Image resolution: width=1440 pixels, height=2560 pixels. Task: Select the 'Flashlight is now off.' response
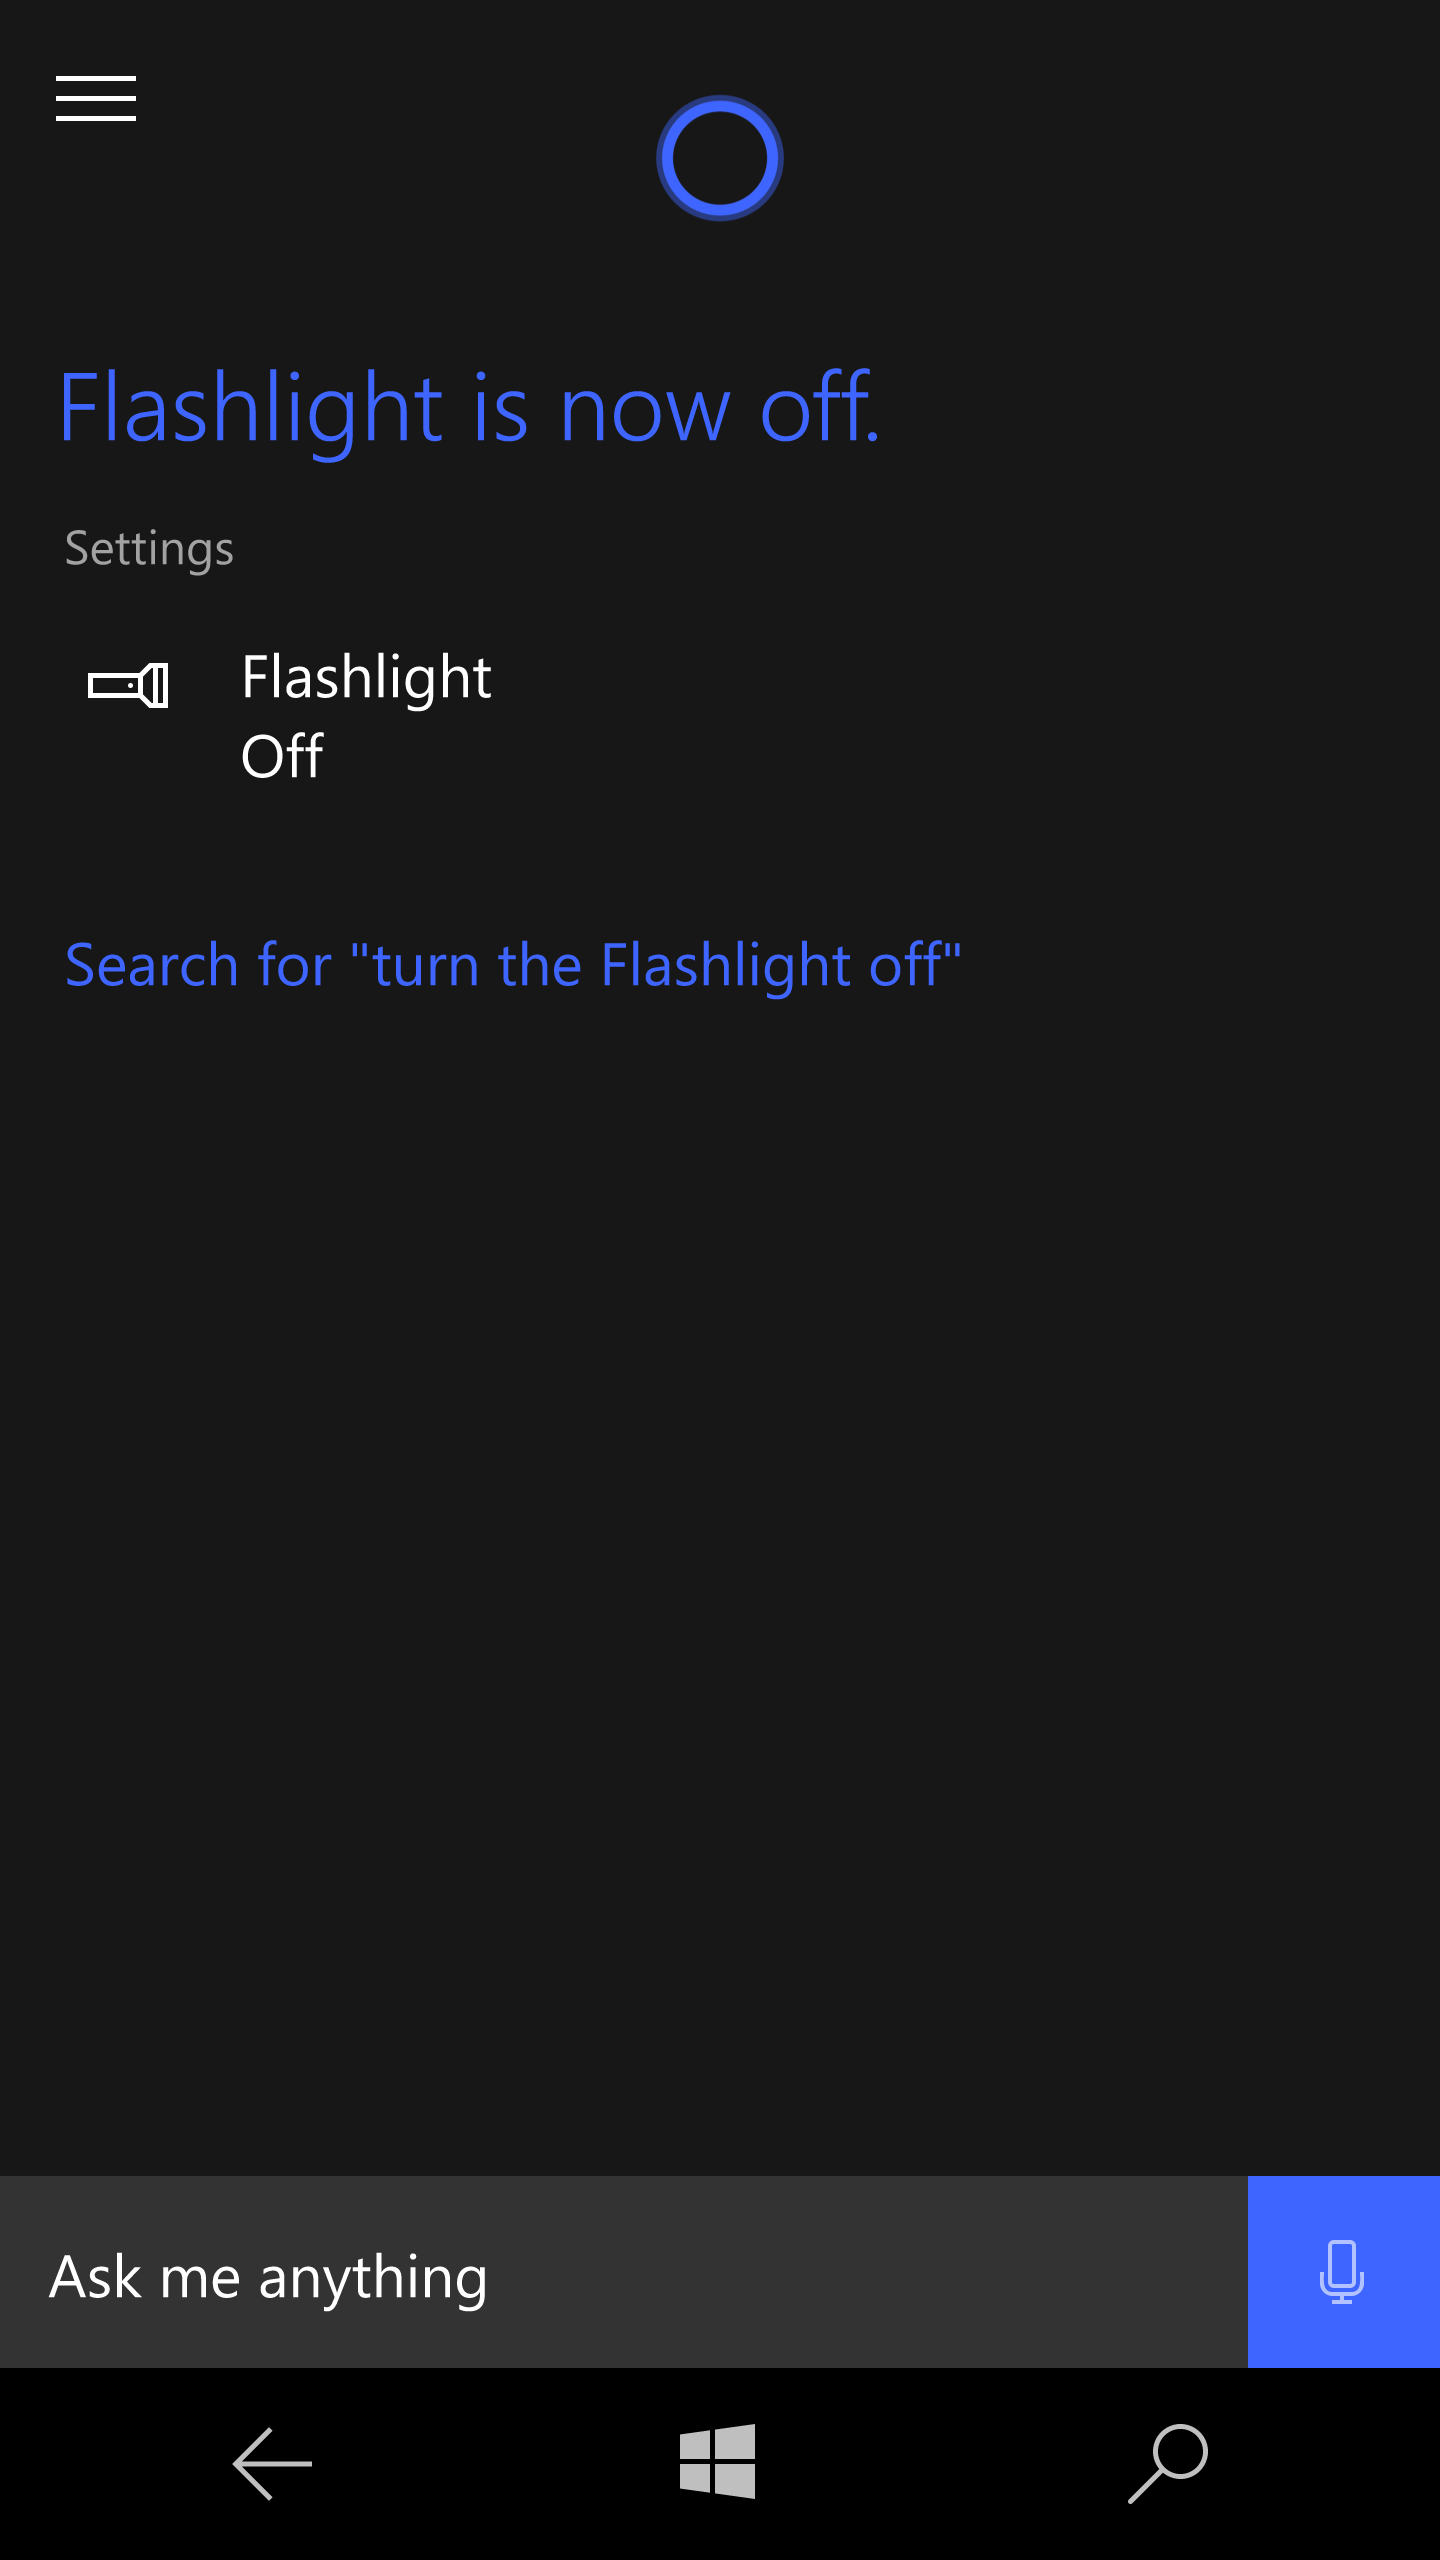pos(469,408)
